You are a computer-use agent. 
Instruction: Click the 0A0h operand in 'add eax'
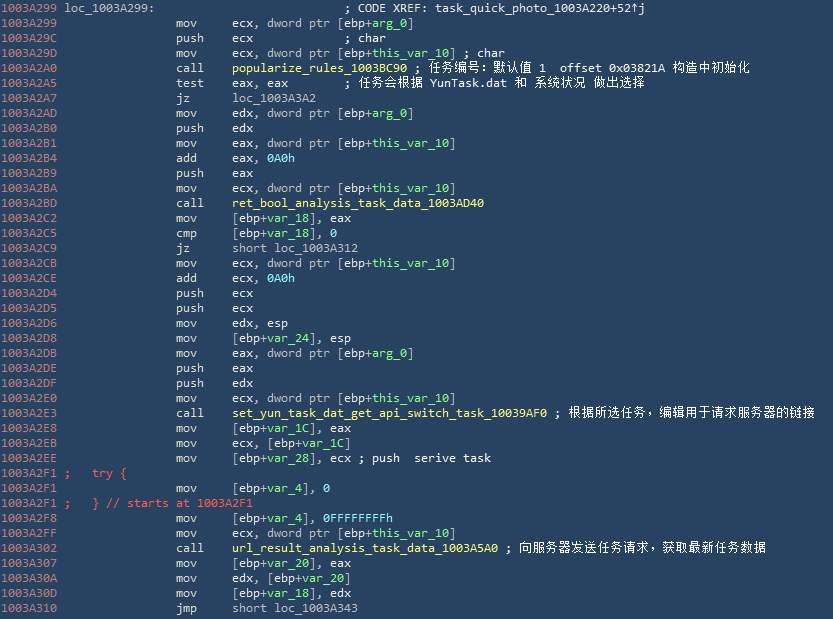(x=281, y=158)
